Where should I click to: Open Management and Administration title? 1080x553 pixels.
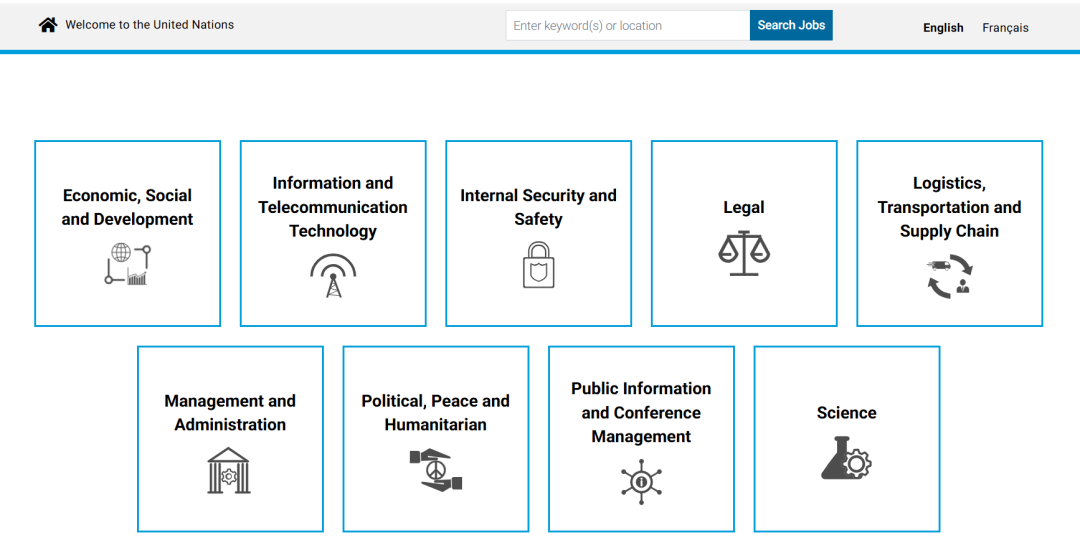230,413
